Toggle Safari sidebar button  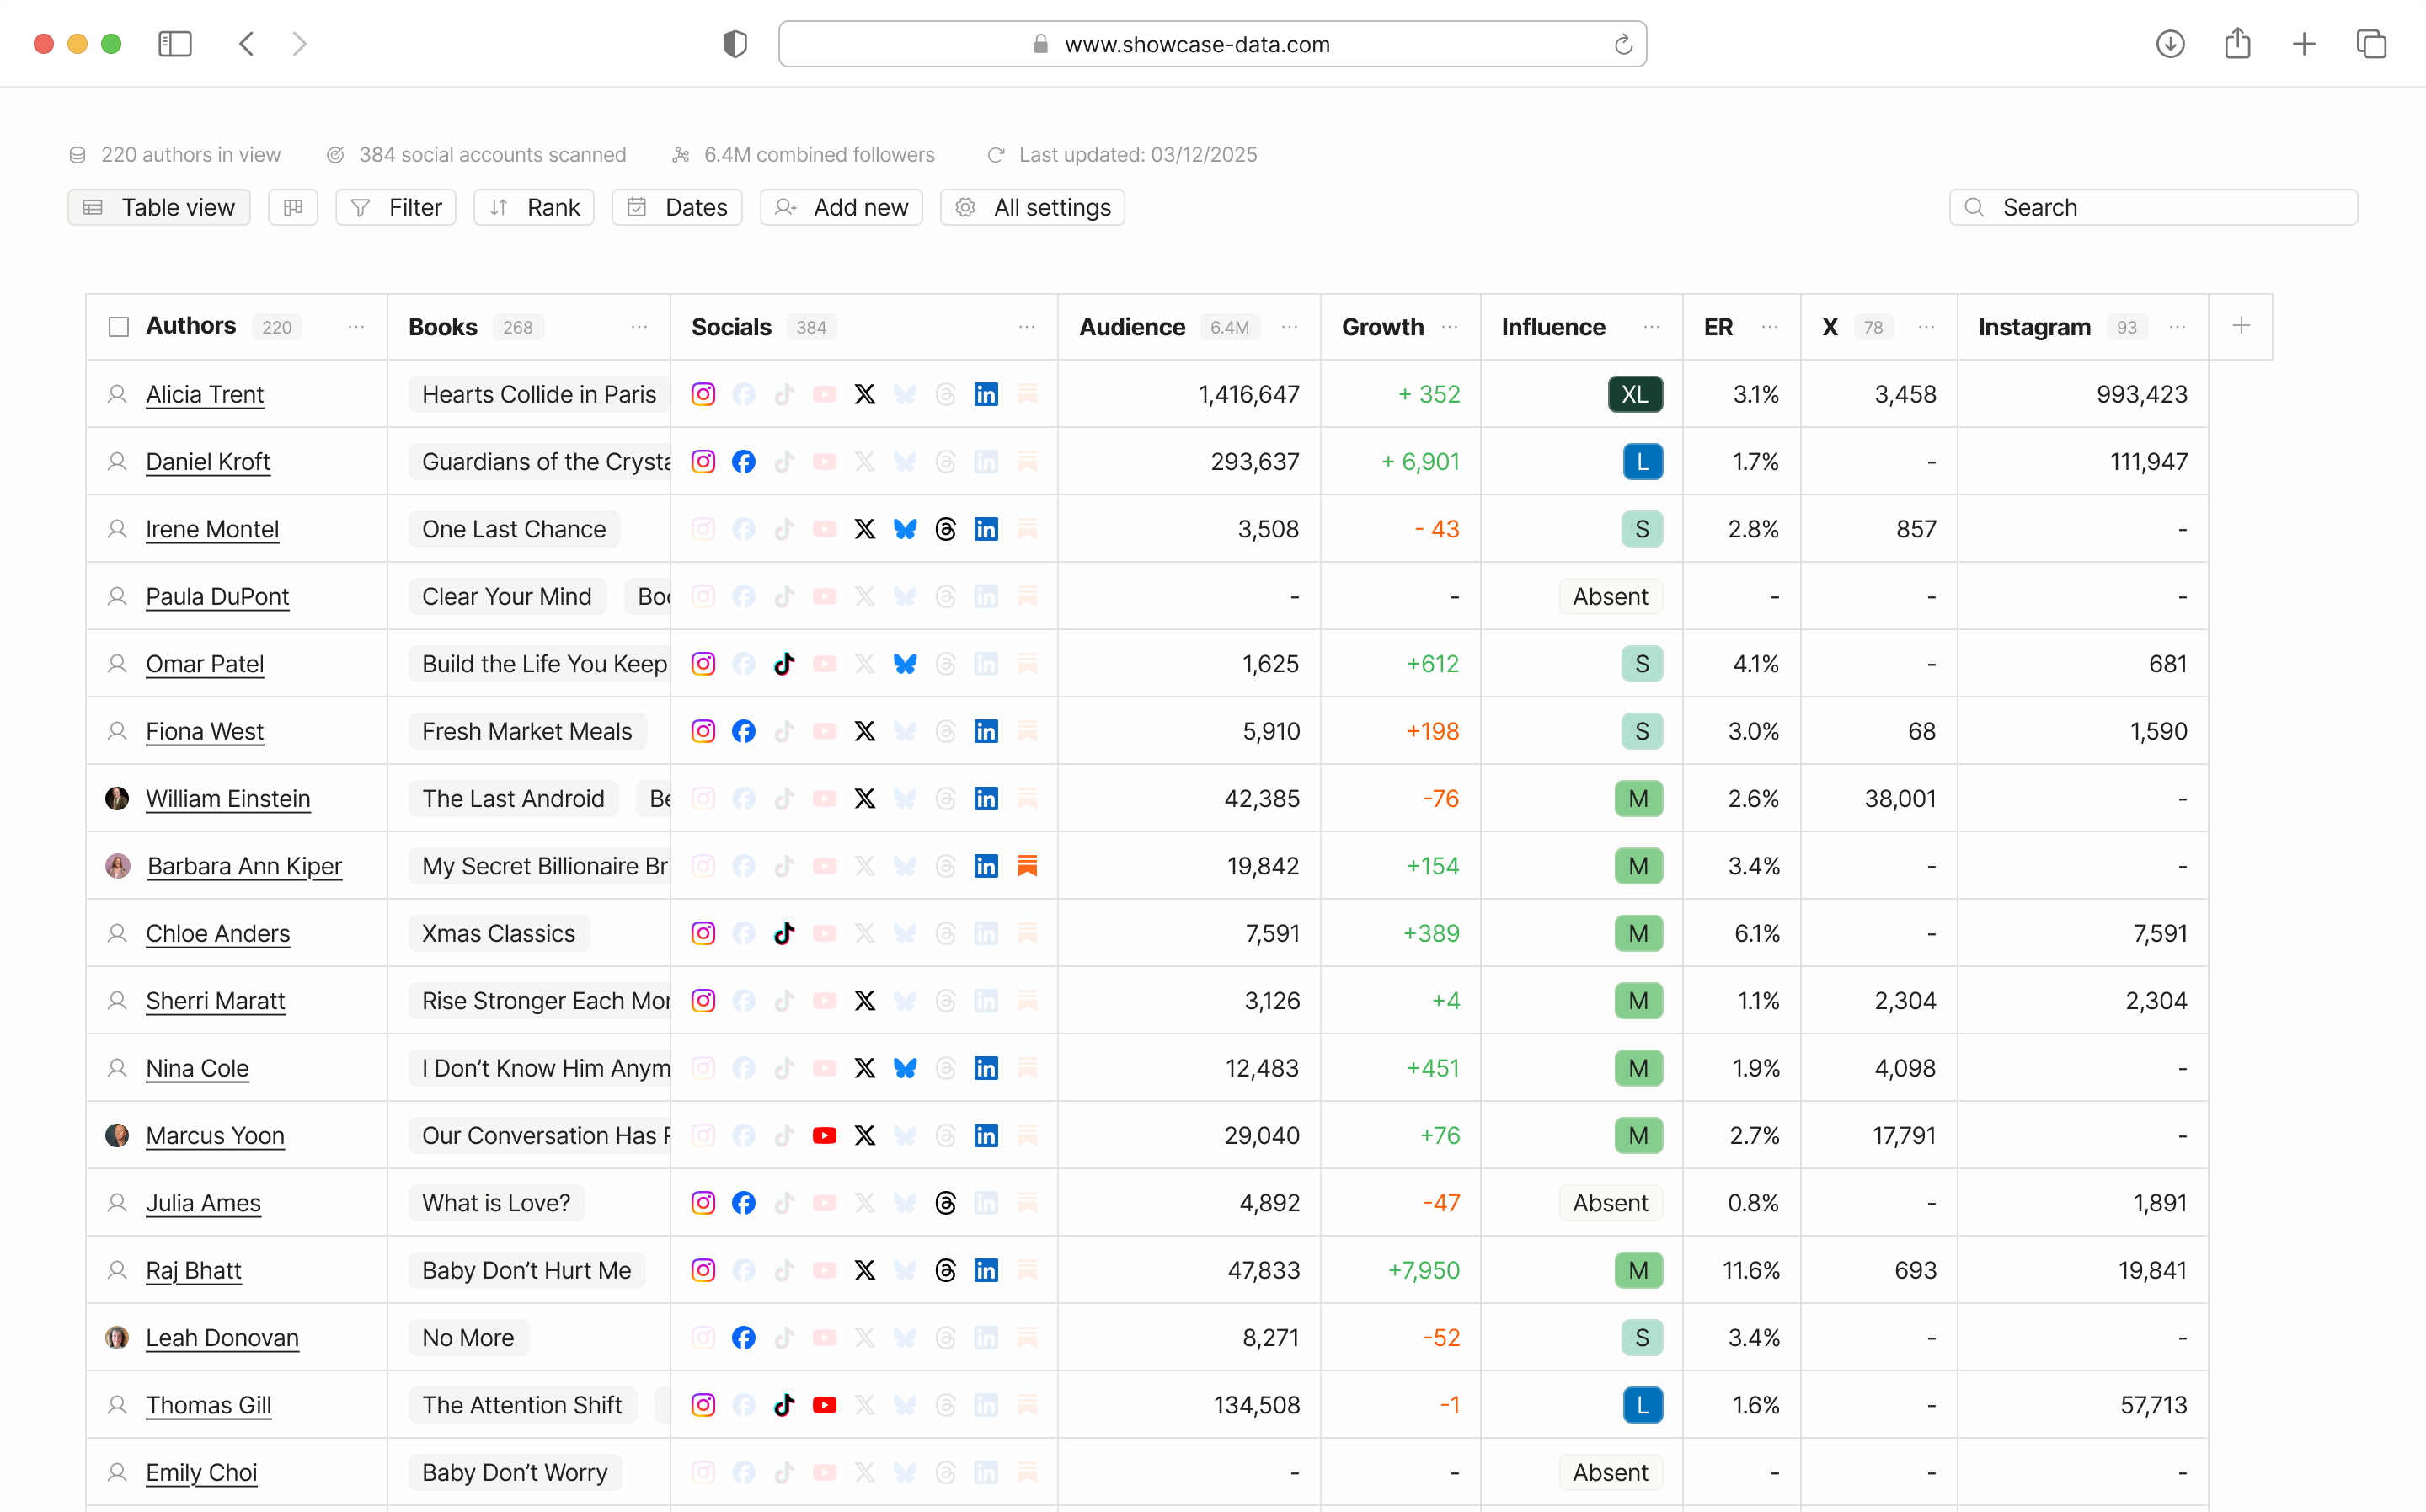175,44
